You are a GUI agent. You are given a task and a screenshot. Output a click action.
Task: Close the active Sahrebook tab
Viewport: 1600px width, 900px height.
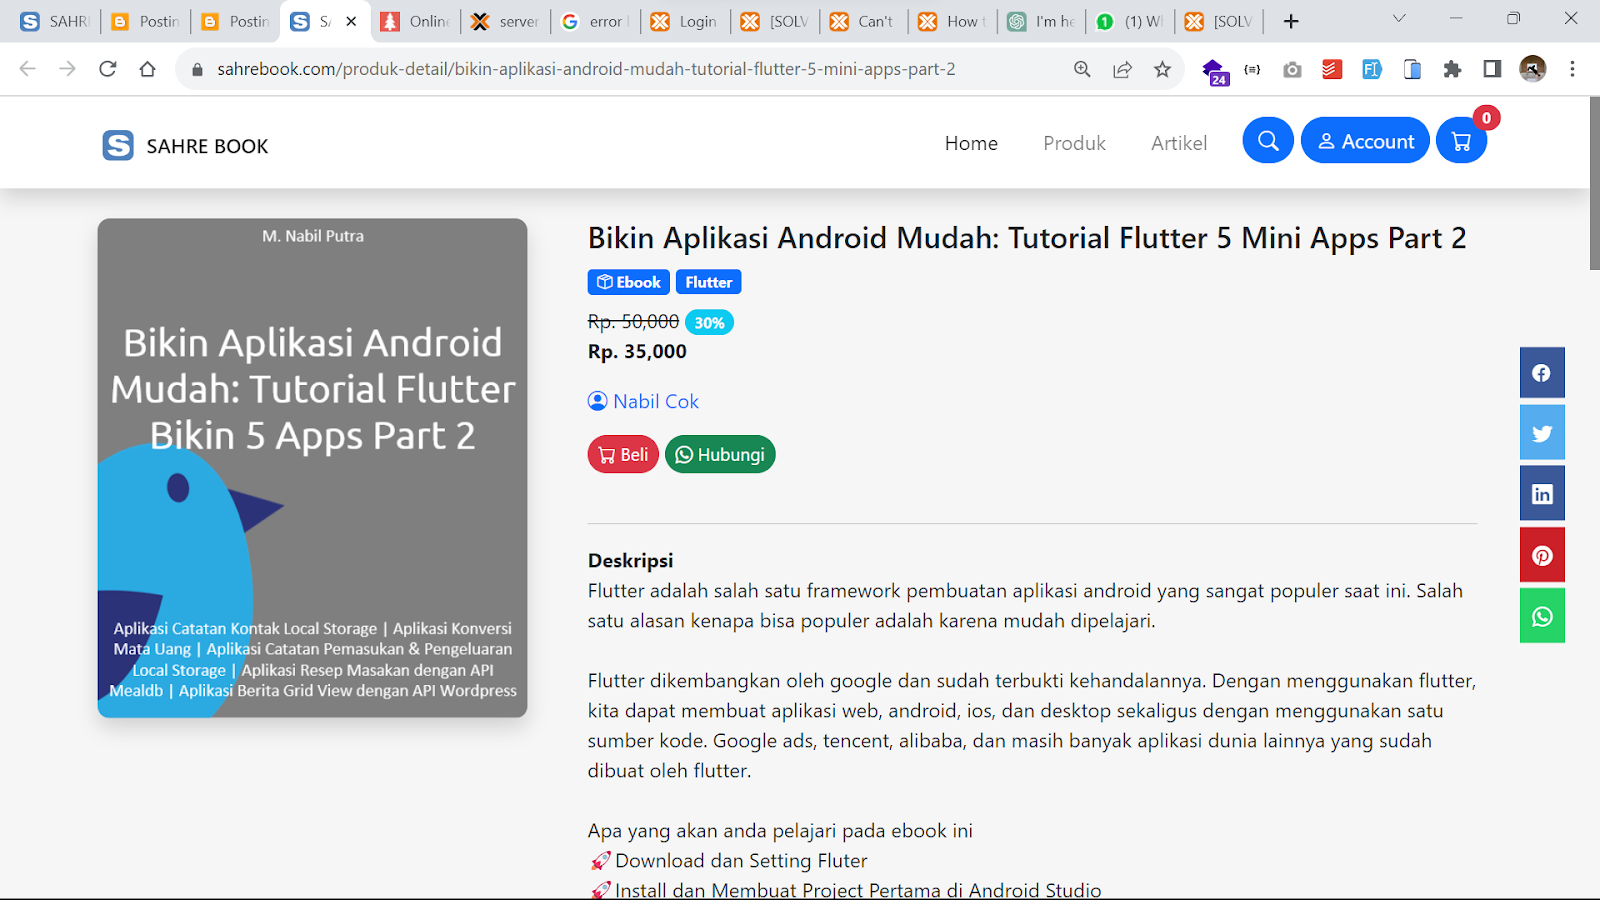coord(351,21)
